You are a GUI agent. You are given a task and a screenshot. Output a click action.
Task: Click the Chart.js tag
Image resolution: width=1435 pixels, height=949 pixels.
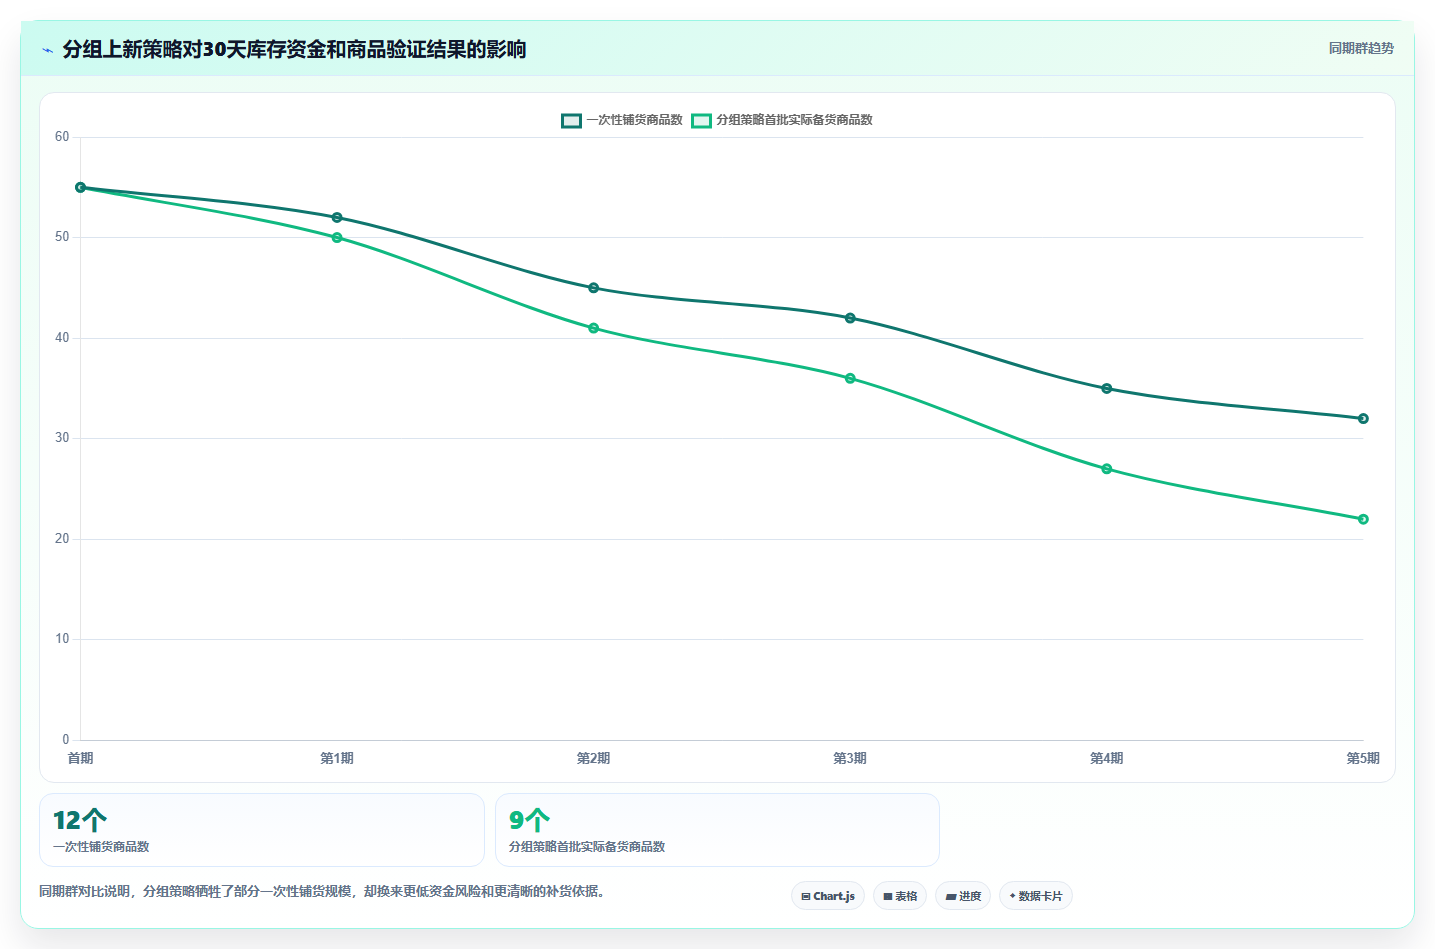[x=828, y=896]
